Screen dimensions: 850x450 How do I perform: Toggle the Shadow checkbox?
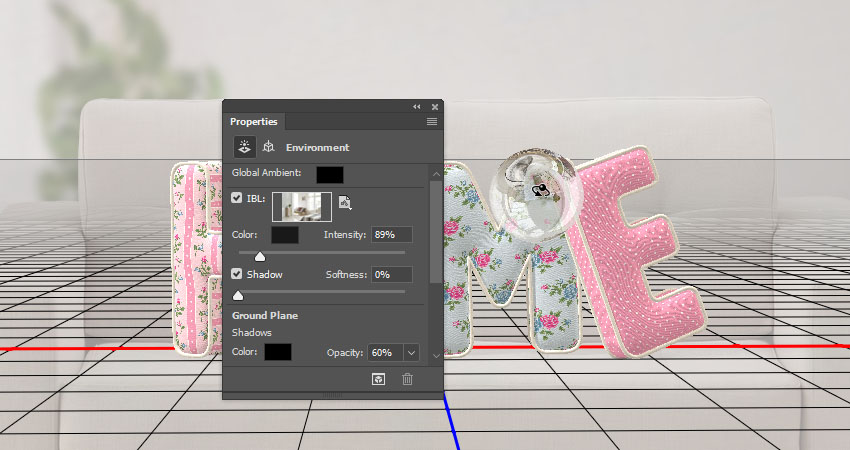pyautogui.click(x=236, y=274)
